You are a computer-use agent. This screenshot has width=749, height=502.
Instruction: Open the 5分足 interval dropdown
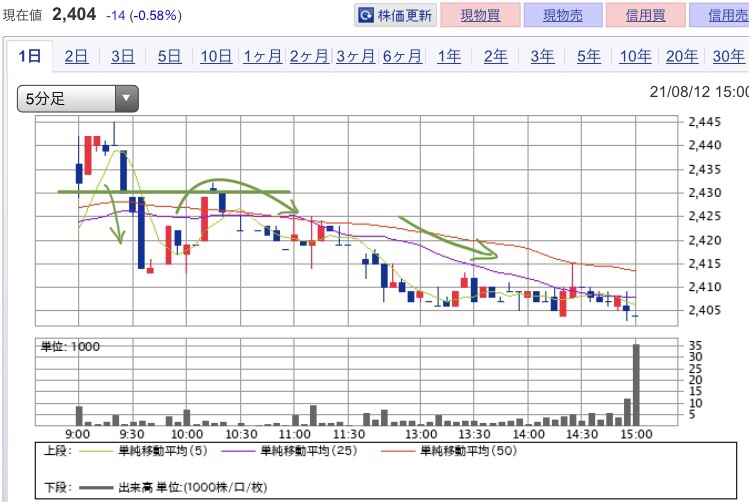(78, 99)
